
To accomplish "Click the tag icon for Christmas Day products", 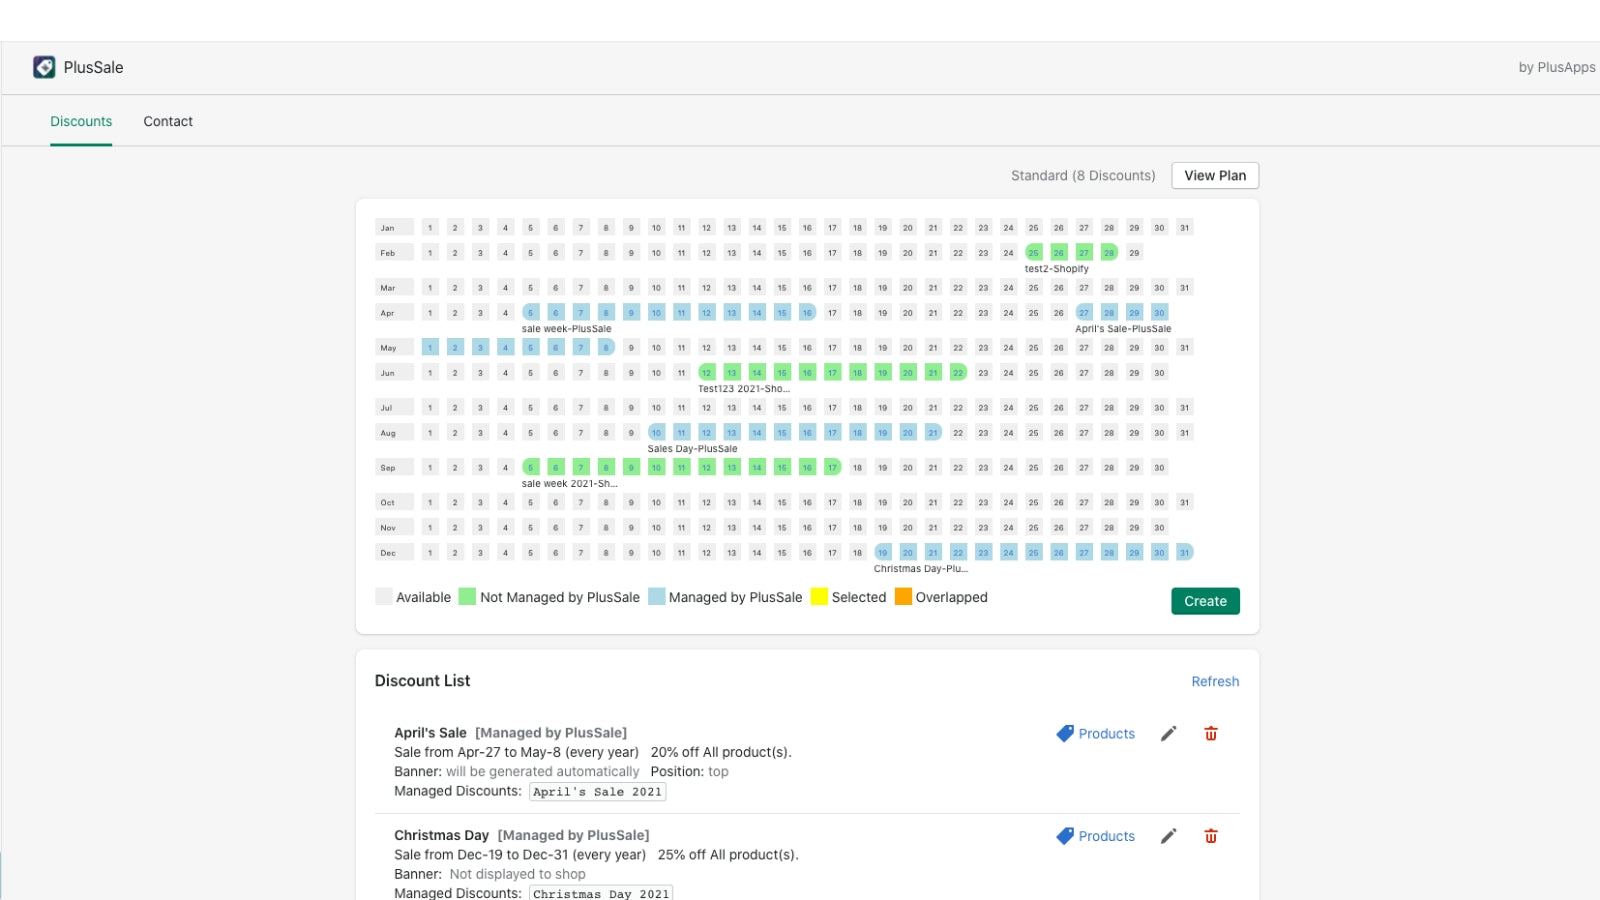I will tap(1065, 836).
